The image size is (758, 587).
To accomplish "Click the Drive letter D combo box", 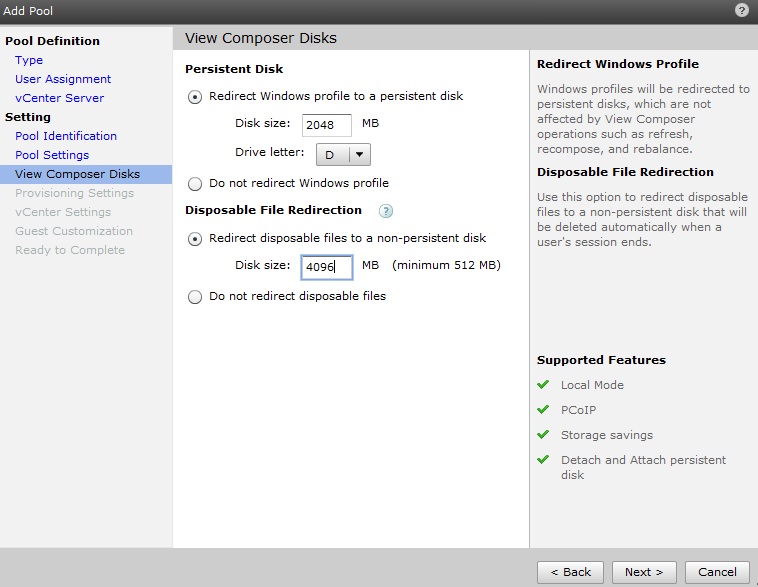I will point(343,155).
